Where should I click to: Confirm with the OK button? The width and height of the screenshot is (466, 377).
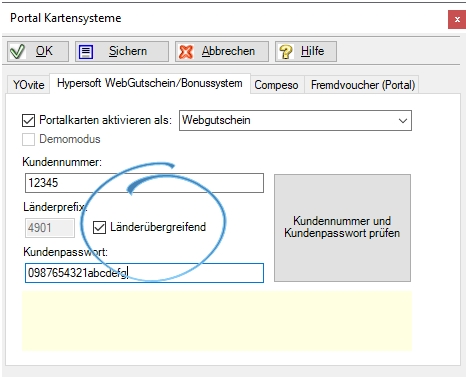tap(38, 51)
